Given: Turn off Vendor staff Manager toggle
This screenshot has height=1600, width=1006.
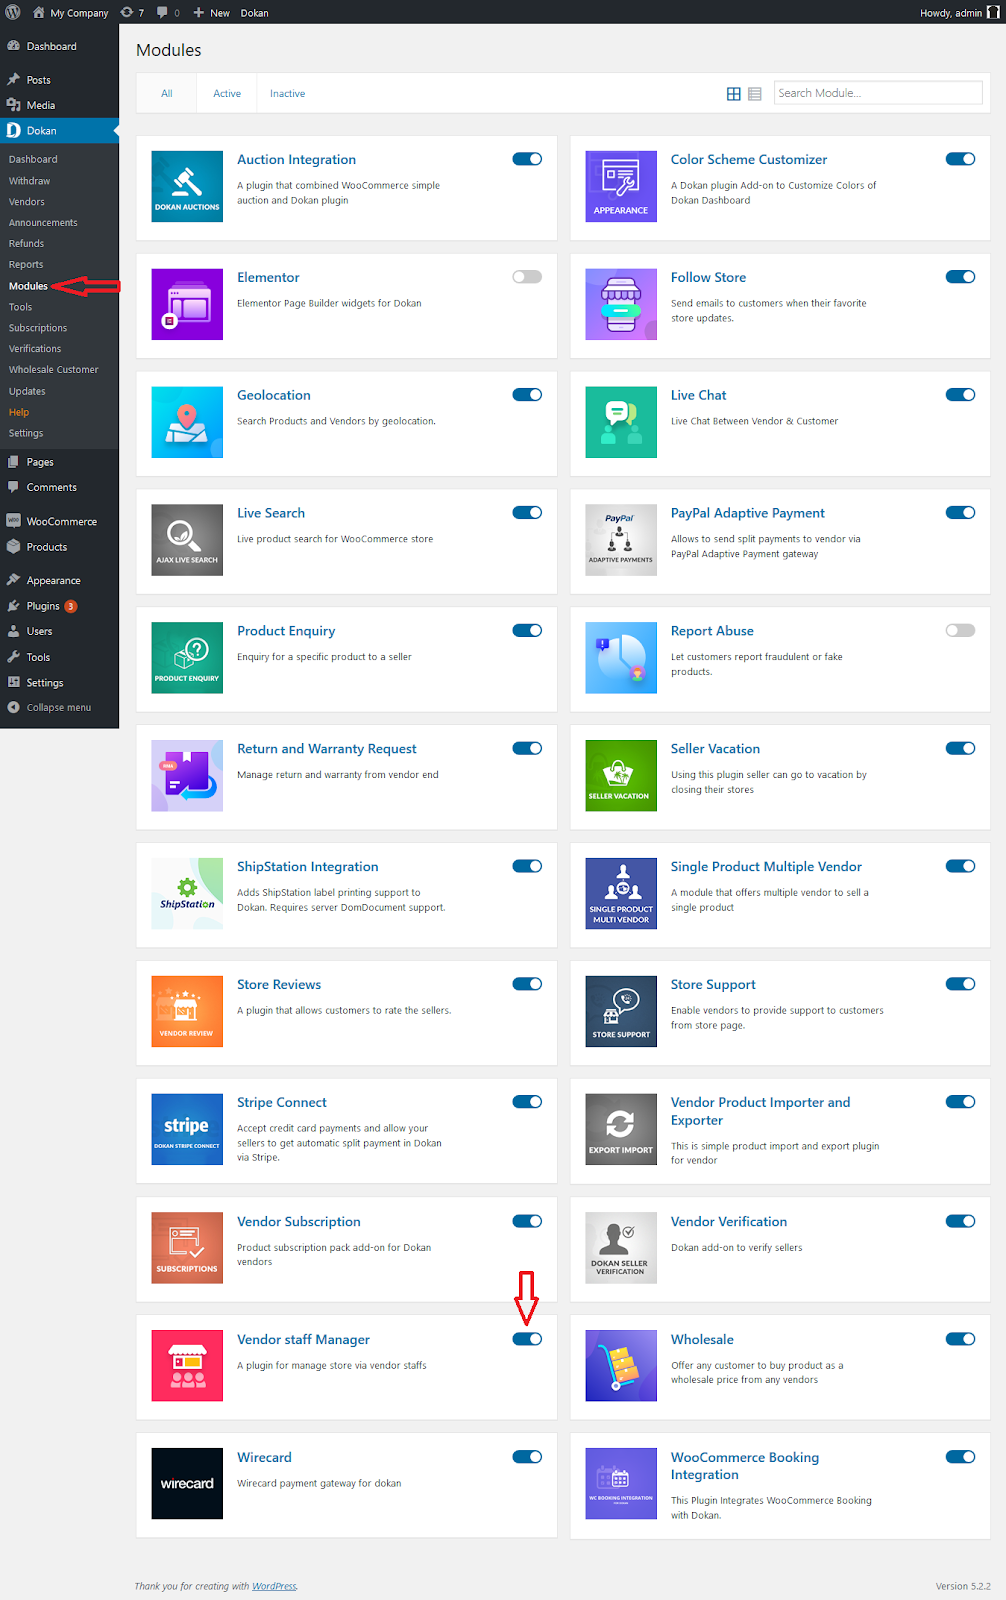Looking at the screenshot, I should pyautogui.click(x=527, y=1339).
